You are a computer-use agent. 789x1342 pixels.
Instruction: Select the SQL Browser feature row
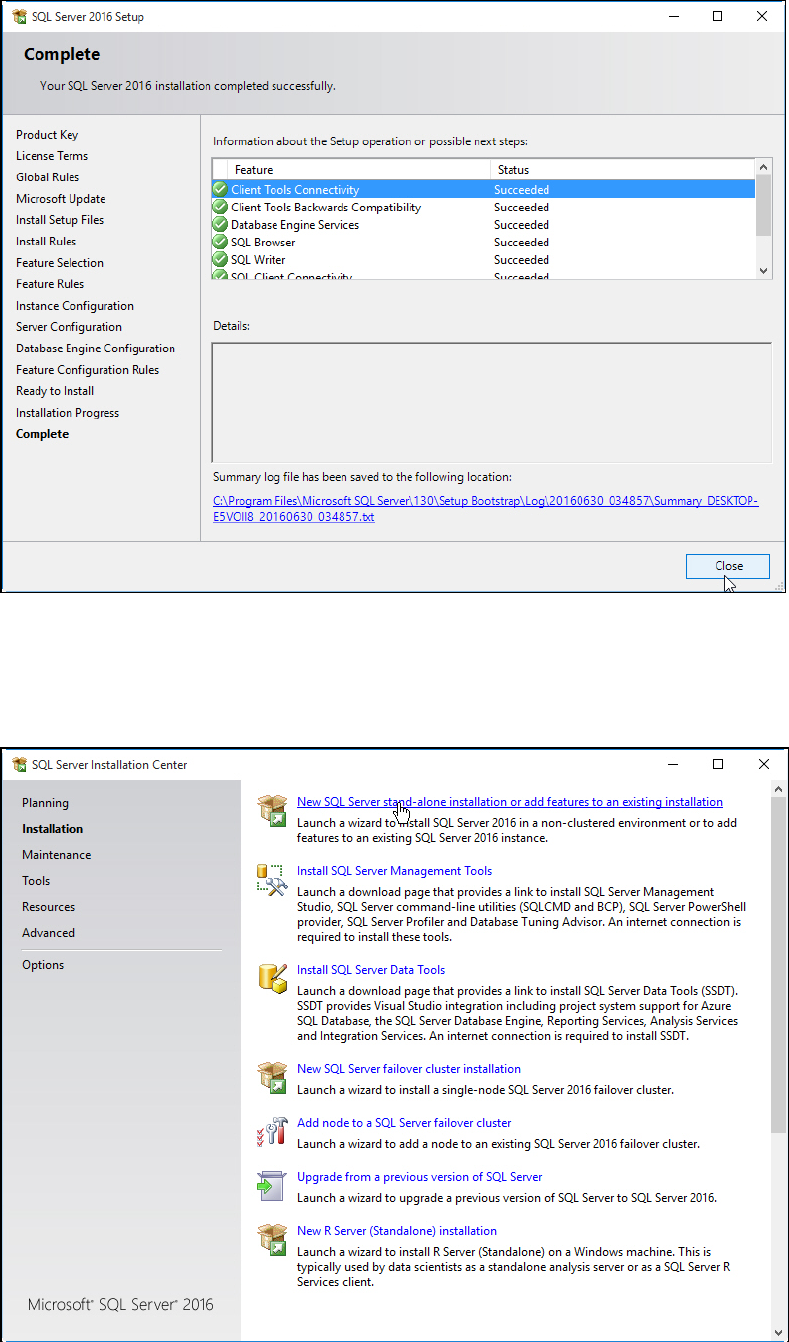coord(483,242)
